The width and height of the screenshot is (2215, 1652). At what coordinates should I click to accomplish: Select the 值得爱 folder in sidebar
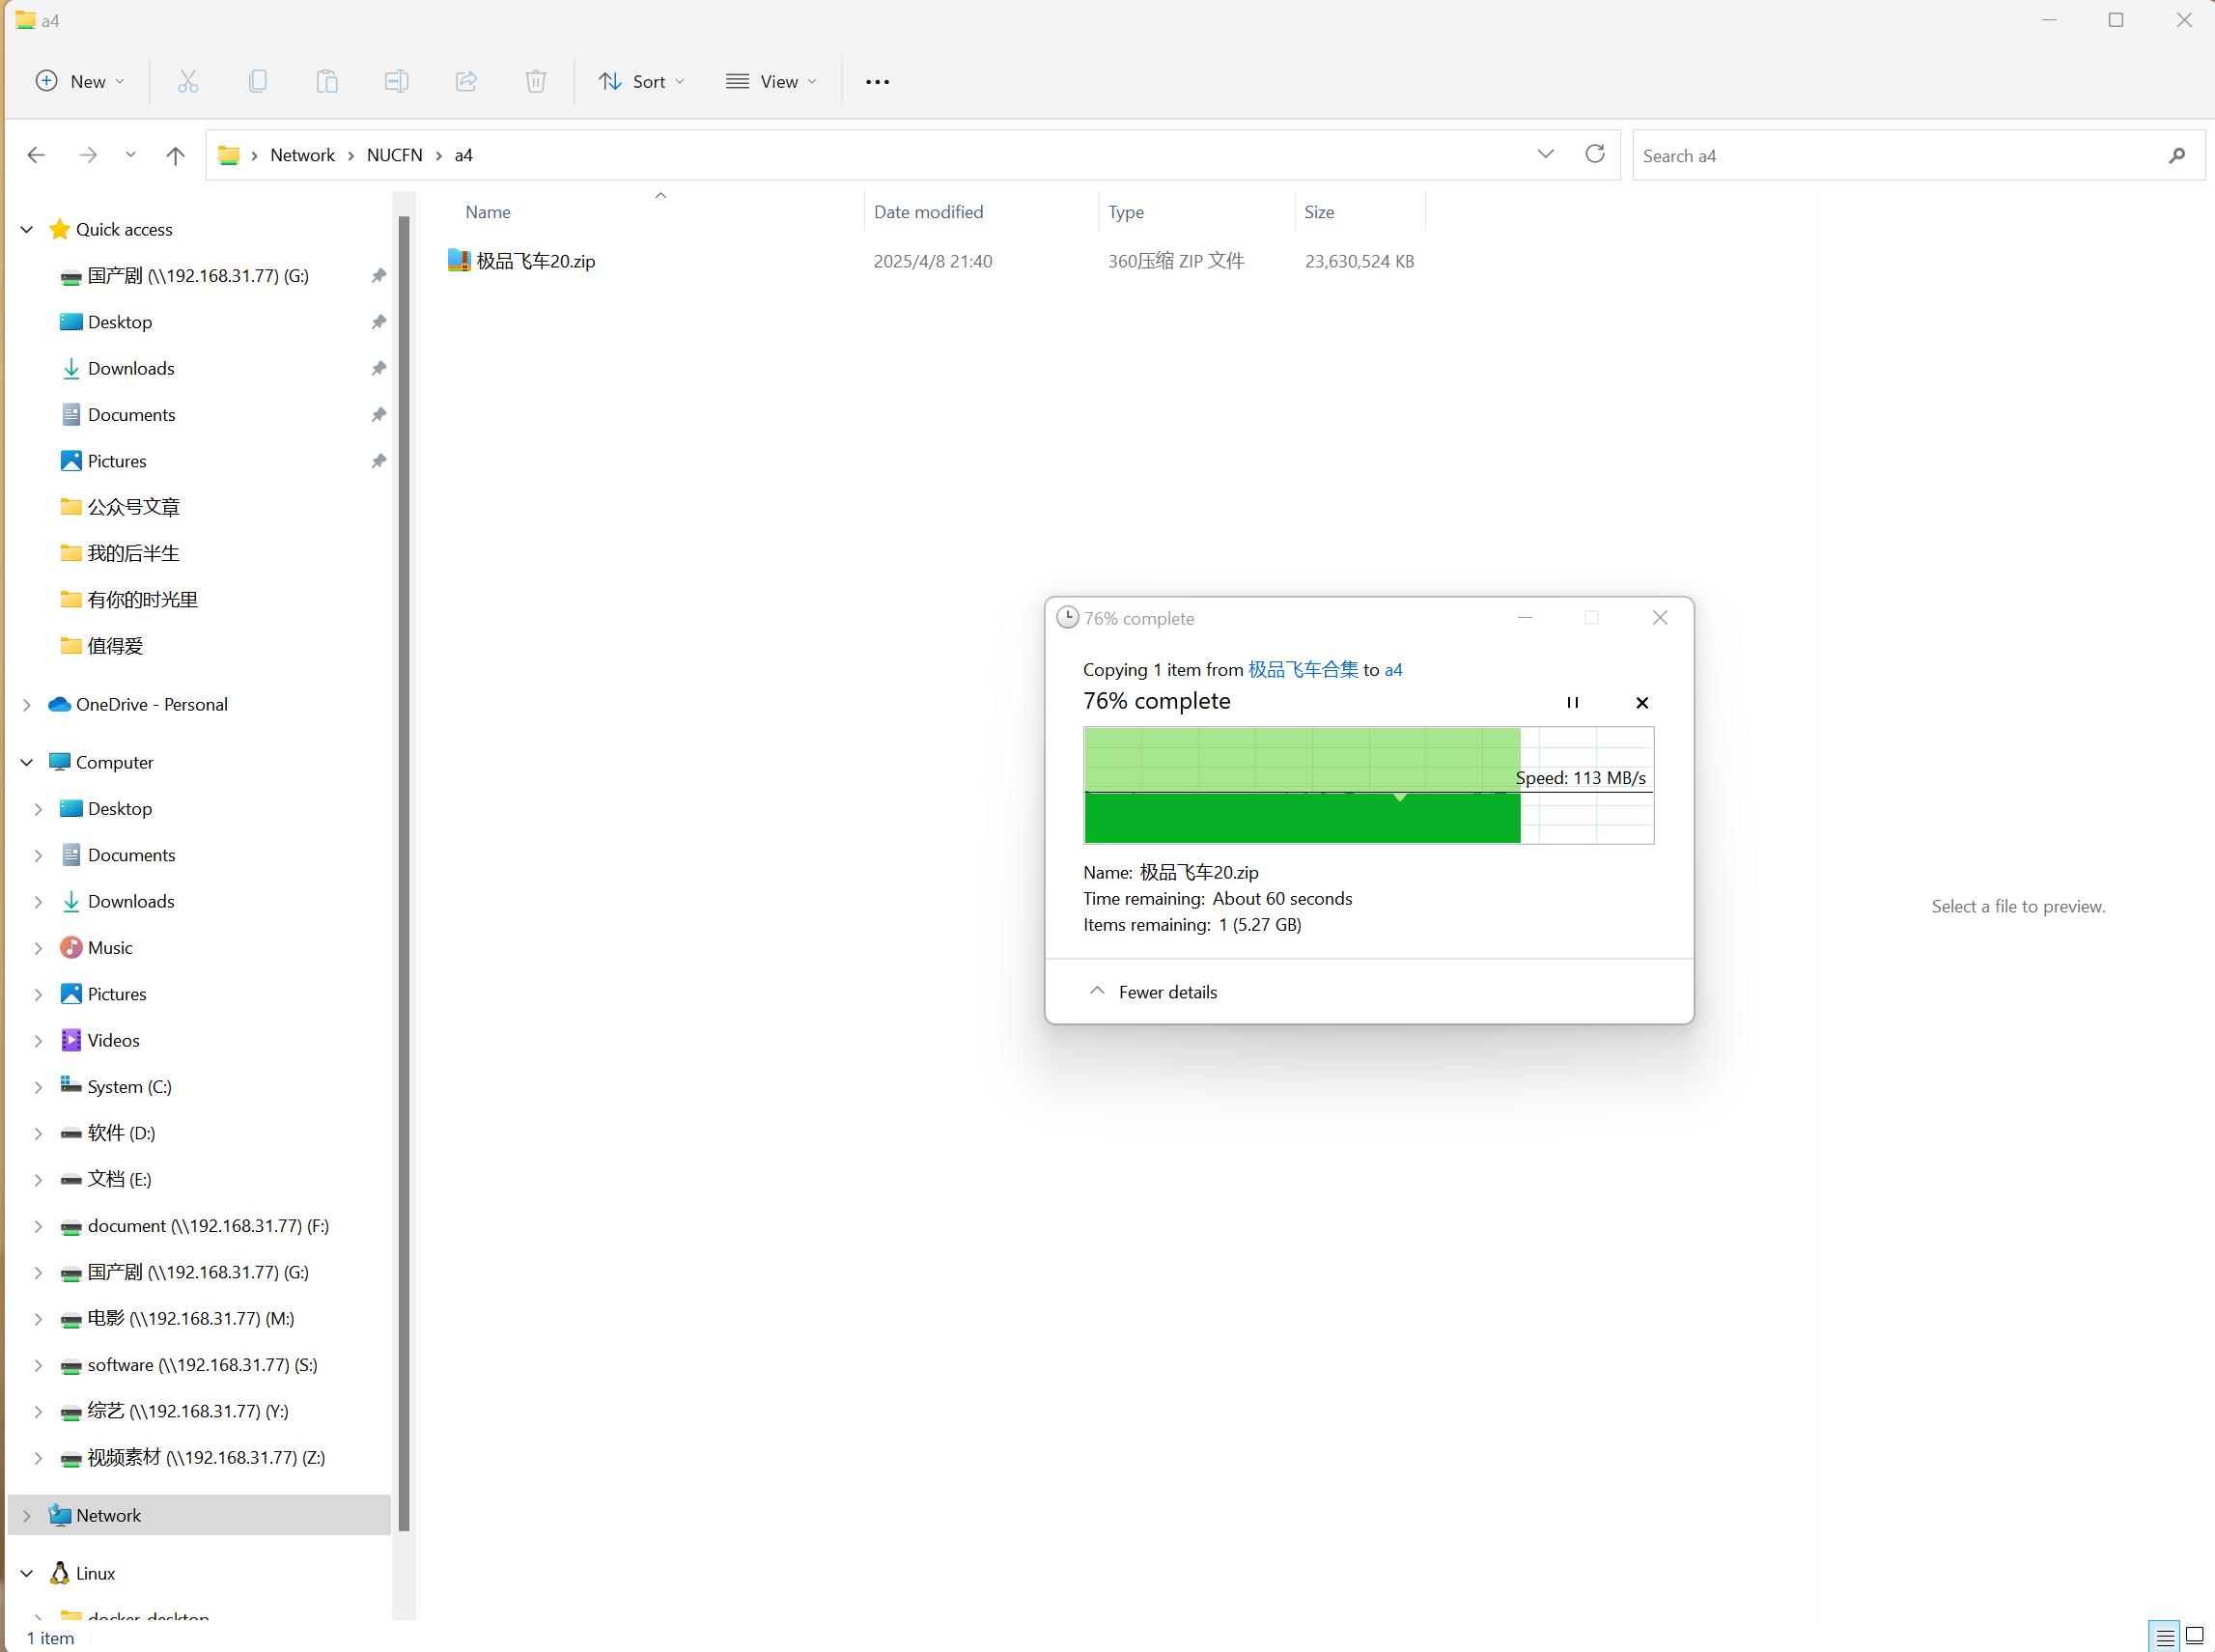pyautogui.click(x=115, y=646)
